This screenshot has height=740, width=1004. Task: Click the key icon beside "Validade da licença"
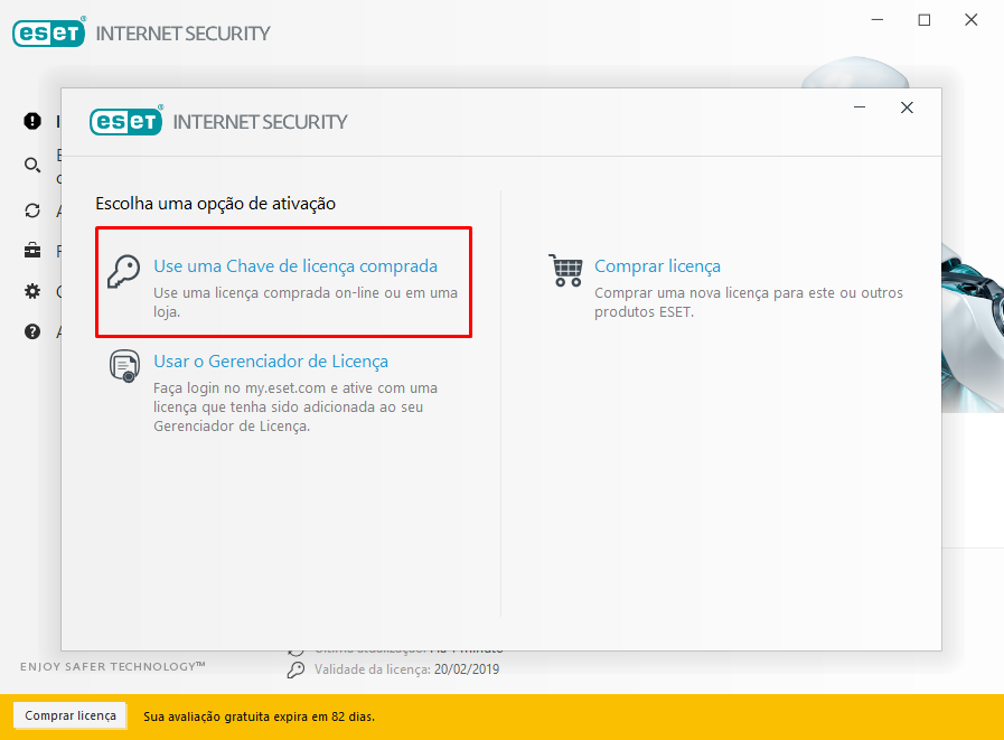tap(296, 670)
